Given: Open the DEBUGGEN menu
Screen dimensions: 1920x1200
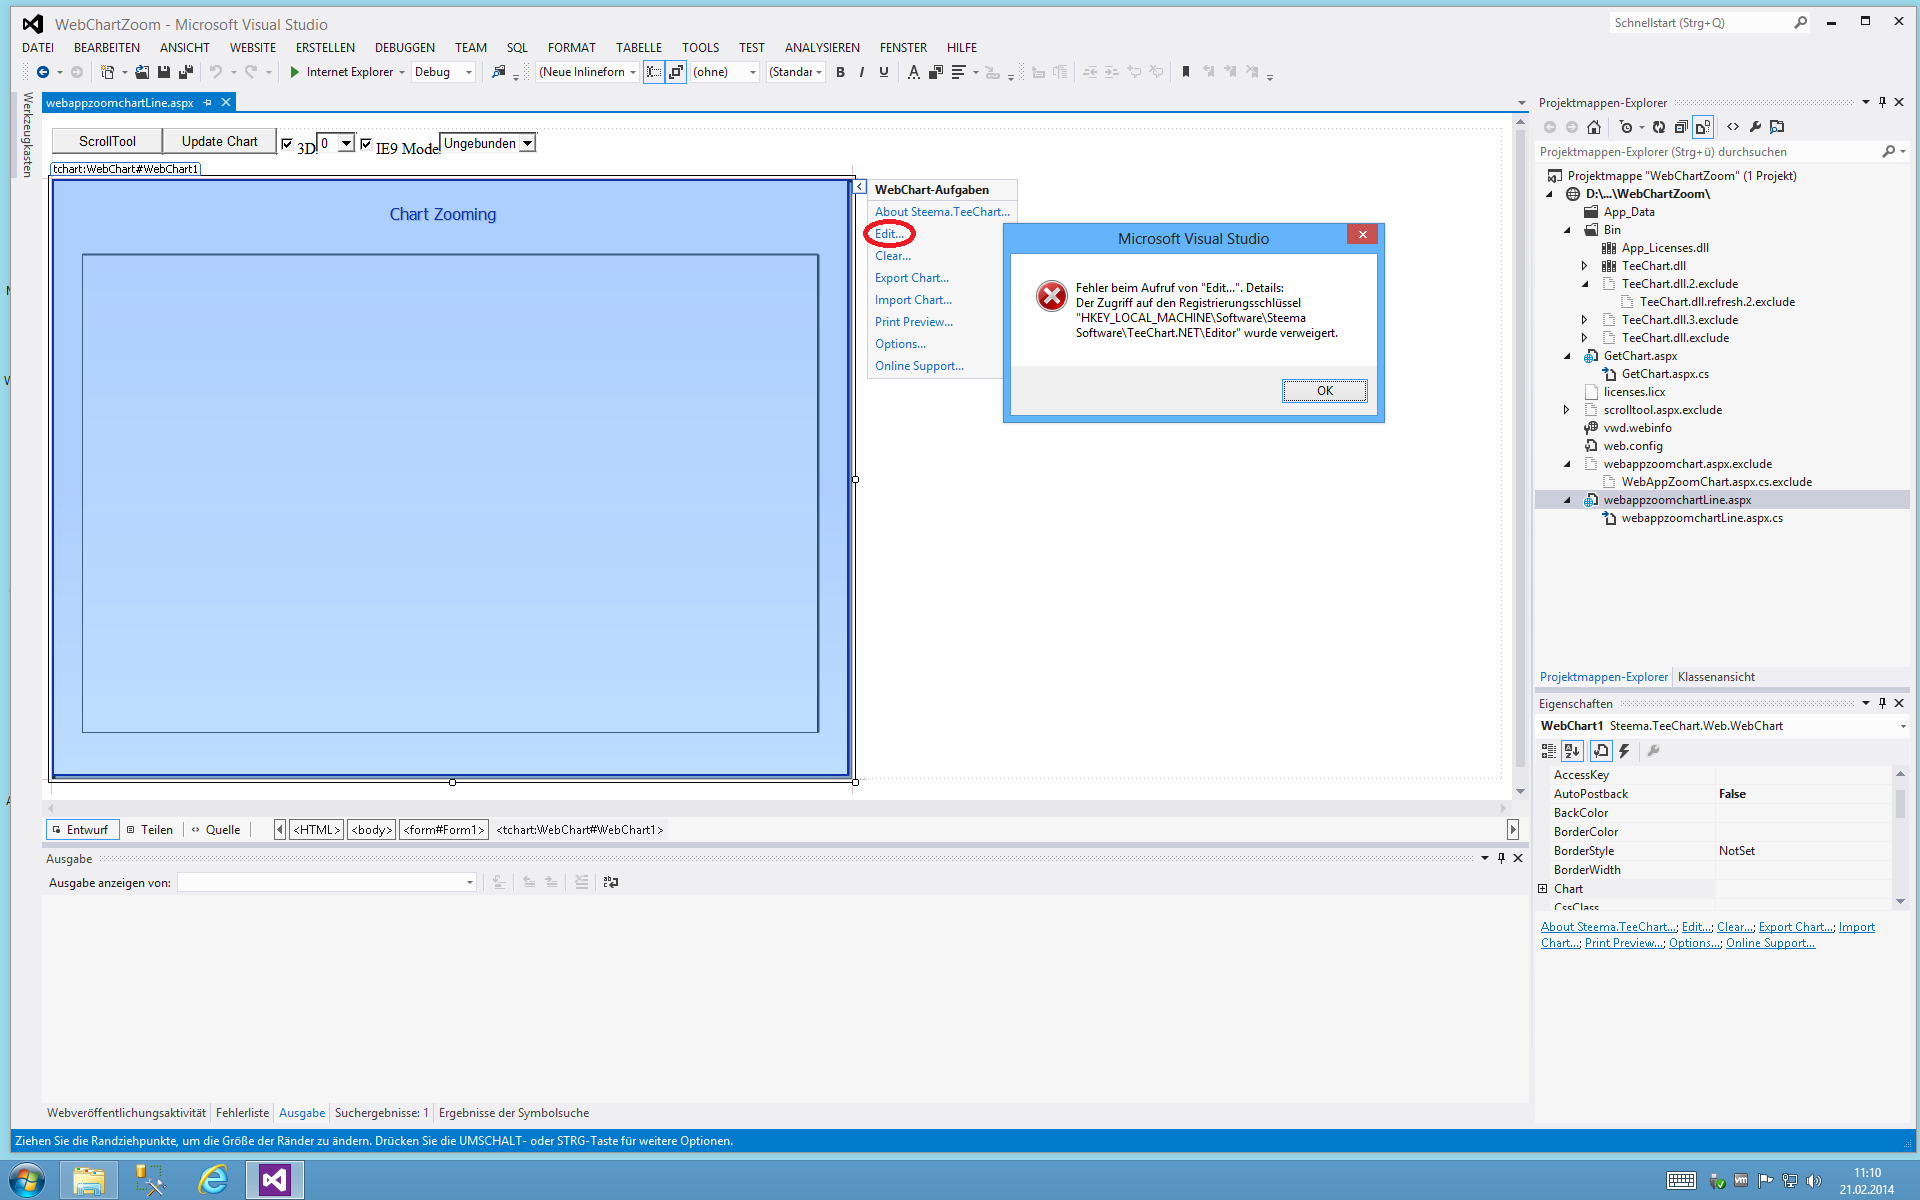Looking at the screenshot, I should [x=404, y=47].
